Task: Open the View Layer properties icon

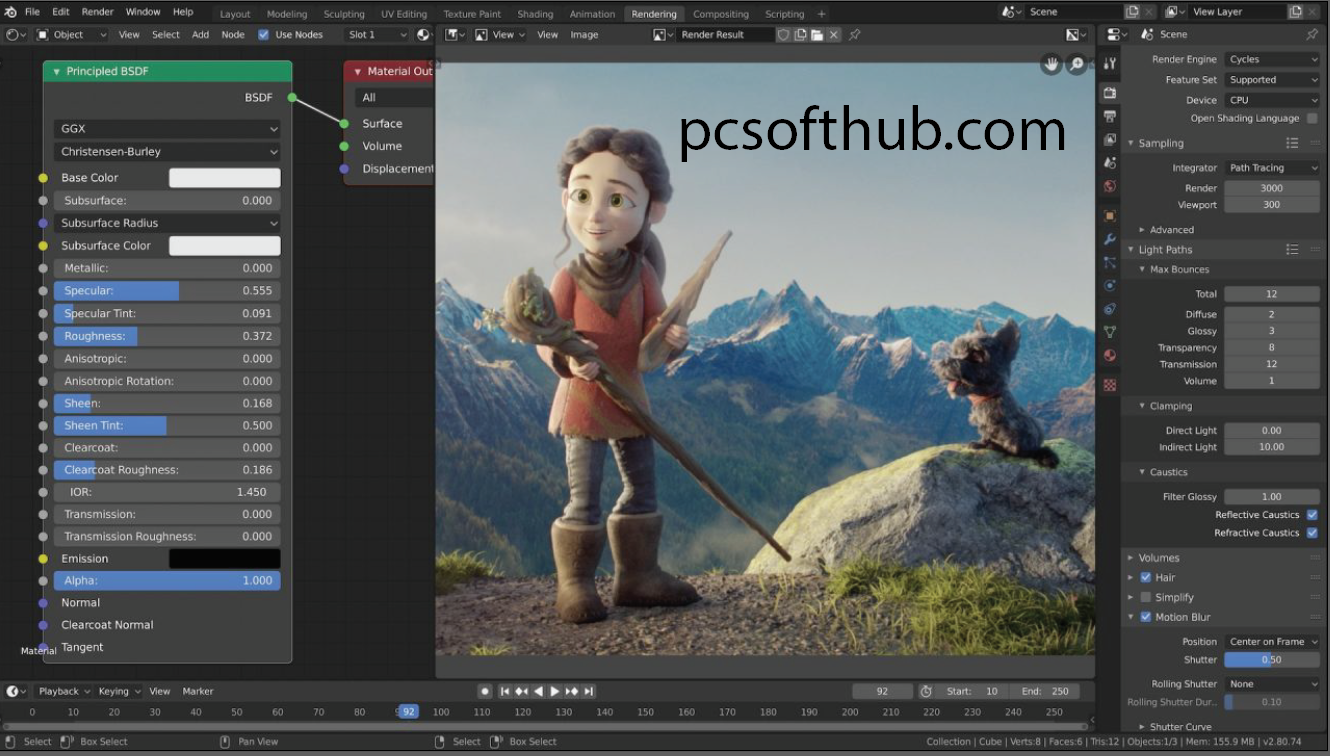Action: tap(1109, 140)
